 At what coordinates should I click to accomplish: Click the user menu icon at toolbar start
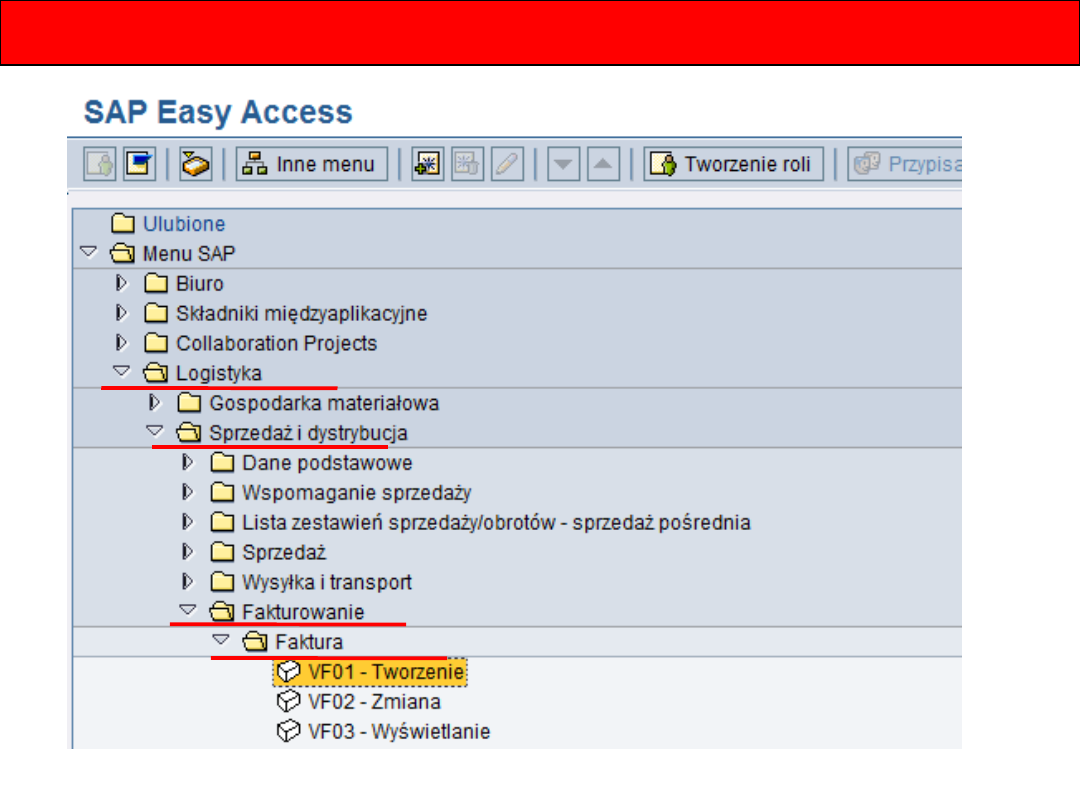(100, 165)
